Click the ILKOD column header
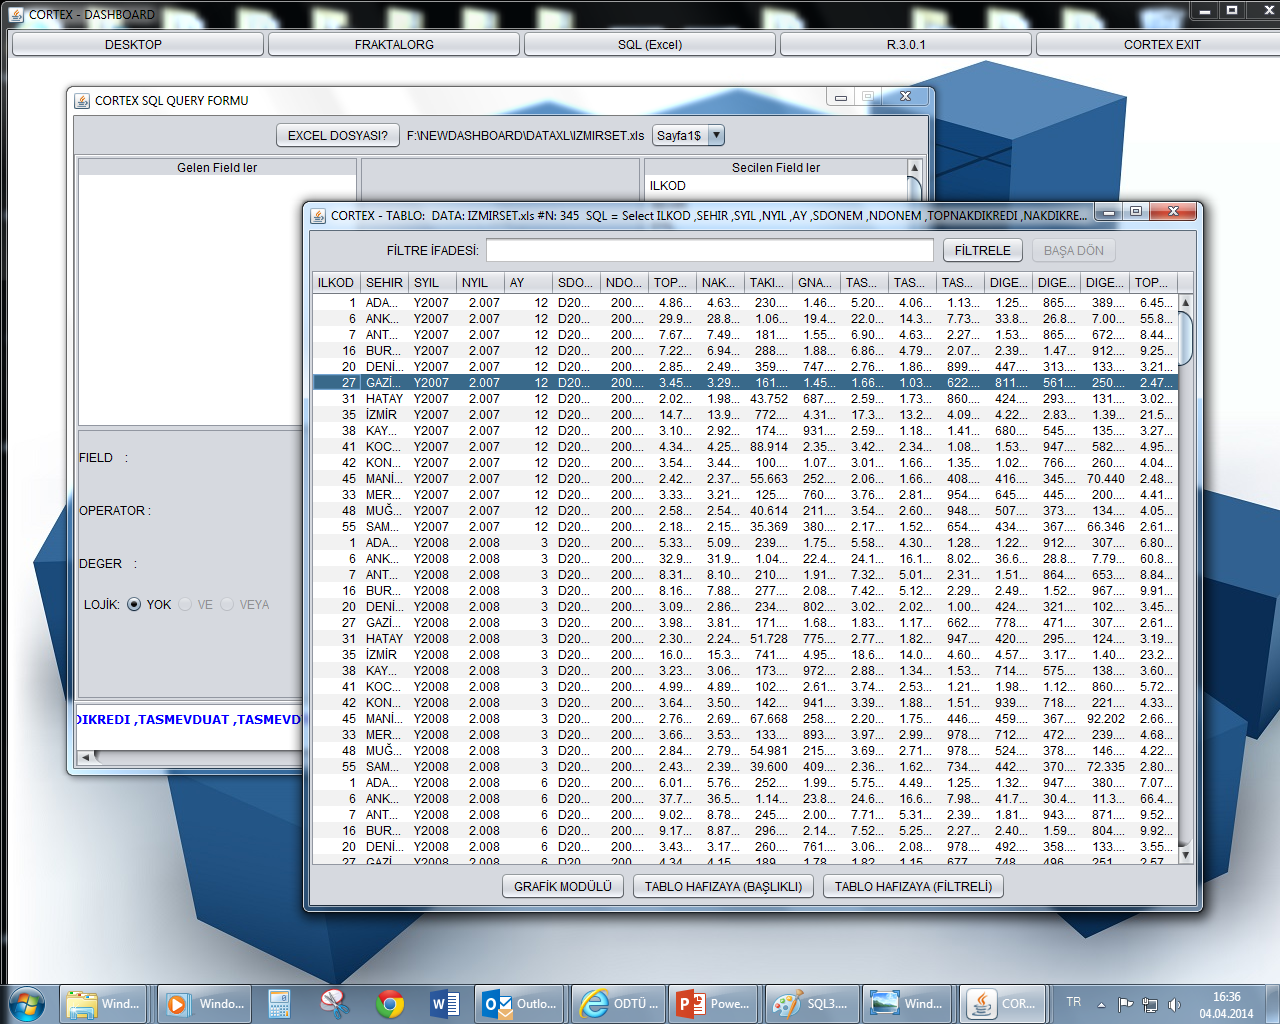 (x=336, y=282)
